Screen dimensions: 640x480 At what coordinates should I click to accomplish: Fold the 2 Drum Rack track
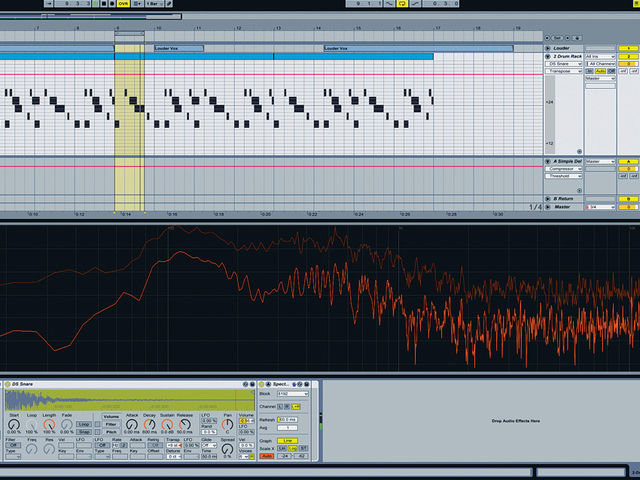[548, 56]
